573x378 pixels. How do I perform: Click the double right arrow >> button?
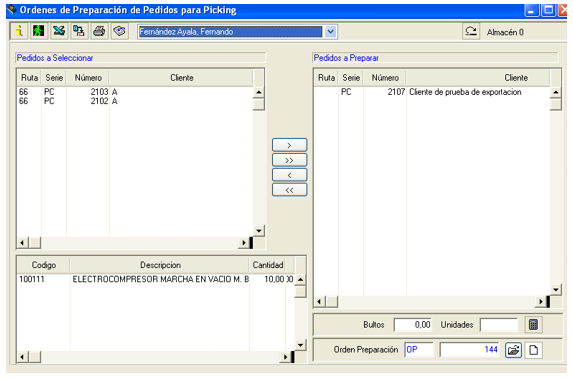(x=289, y=160)
